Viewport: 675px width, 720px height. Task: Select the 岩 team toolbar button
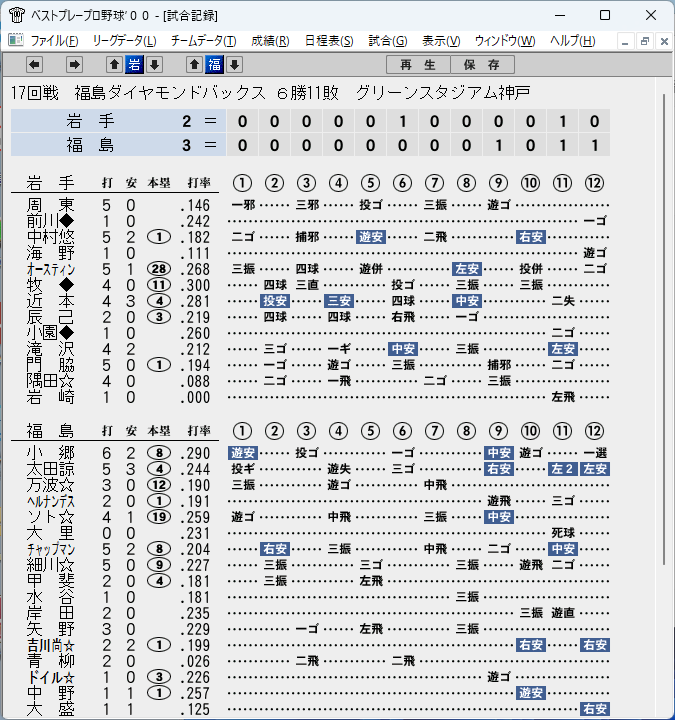[134, 65]
